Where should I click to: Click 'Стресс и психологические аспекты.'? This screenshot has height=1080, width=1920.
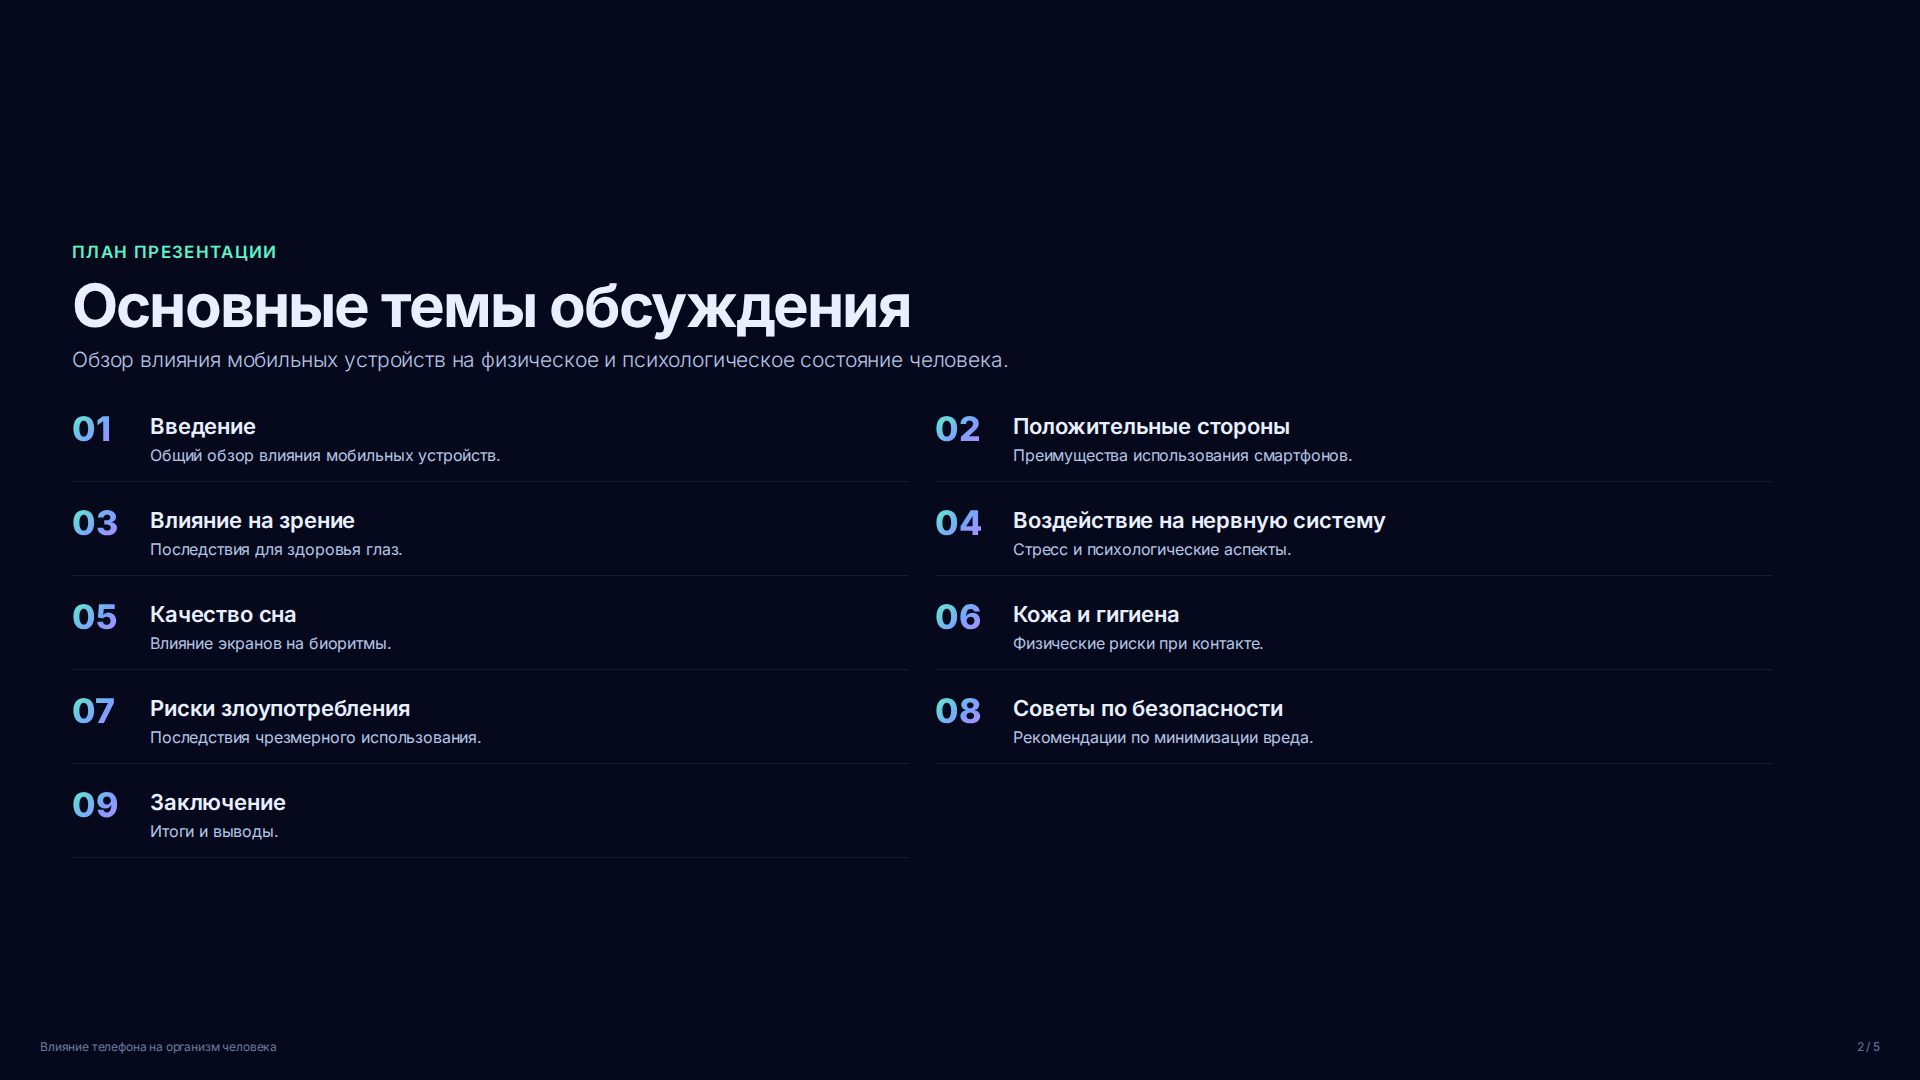coord(1152,550)
